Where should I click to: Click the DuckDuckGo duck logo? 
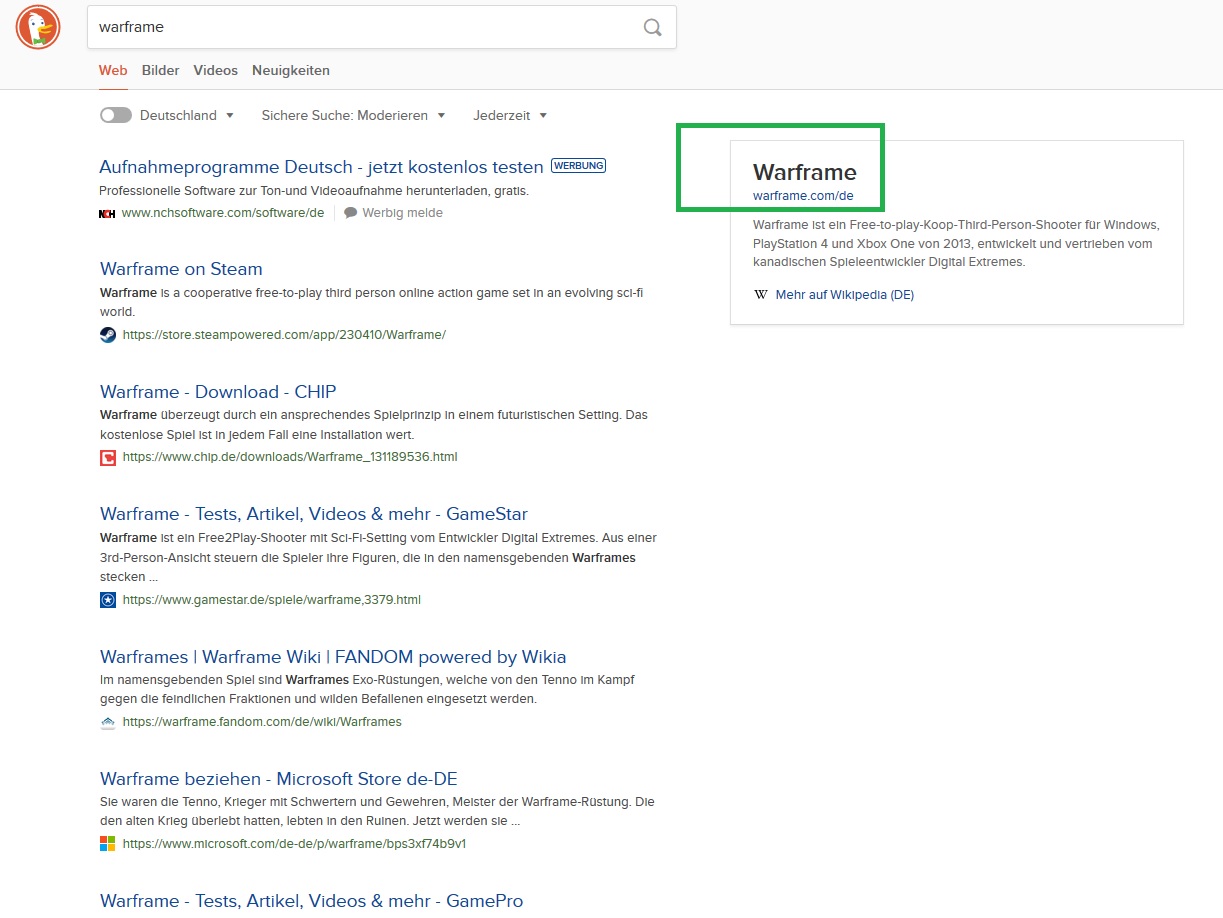(x=38, y=27)
